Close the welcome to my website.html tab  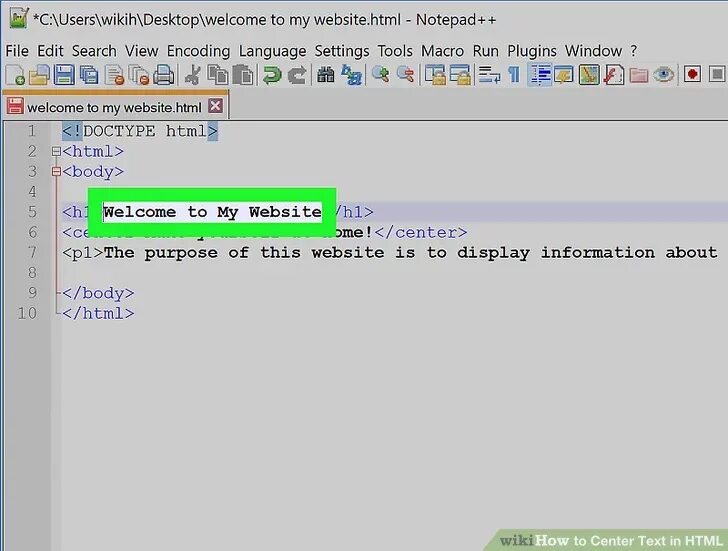(x=215, y=106)
